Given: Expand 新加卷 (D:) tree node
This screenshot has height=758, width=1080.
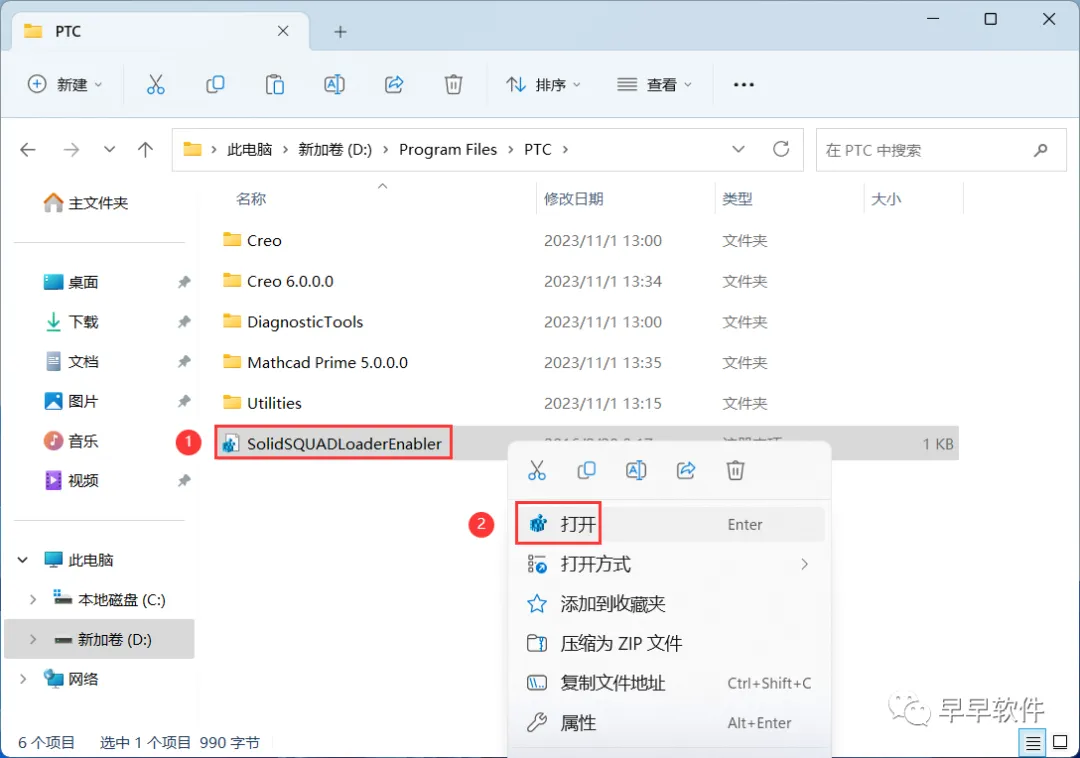Looking at the screenshot, I should tap(32, 640).
